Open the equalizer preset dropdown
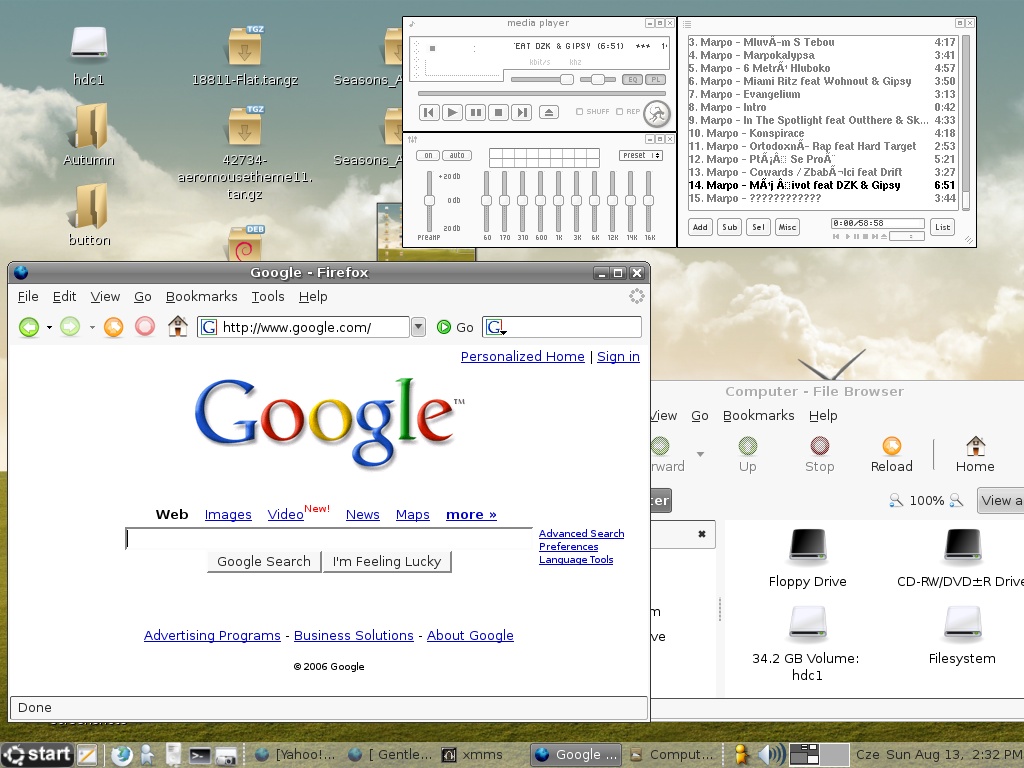Image resolution: width=1024 pixels, height=768 pixels. (641, 155)
